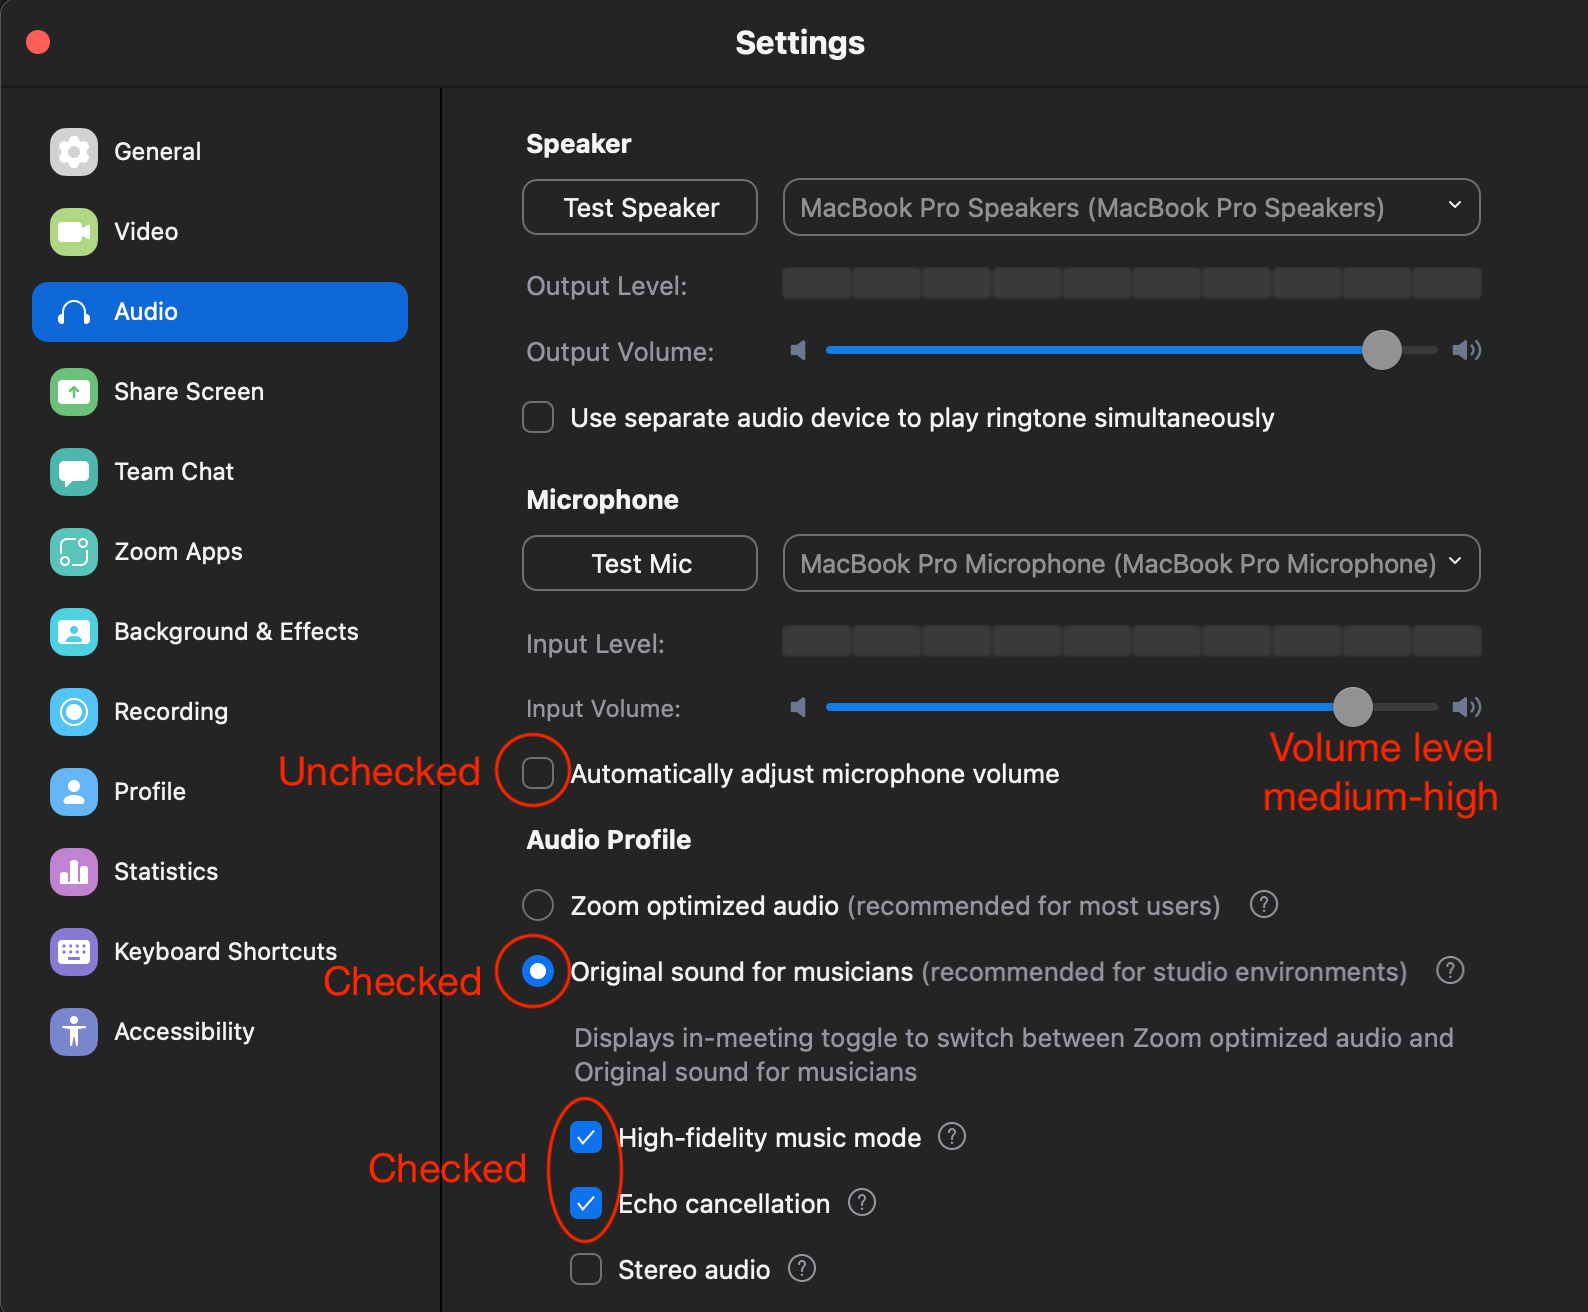Open the Statistics bar chart icon

tap(73, 871)
